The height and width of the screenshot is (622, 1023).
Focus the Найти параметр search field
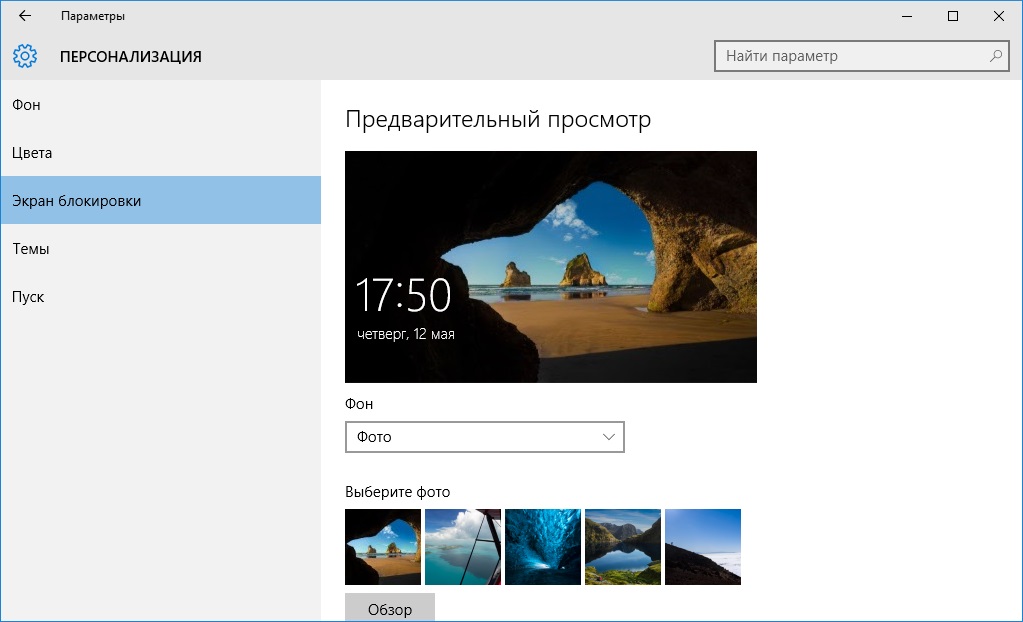(850, 56)
